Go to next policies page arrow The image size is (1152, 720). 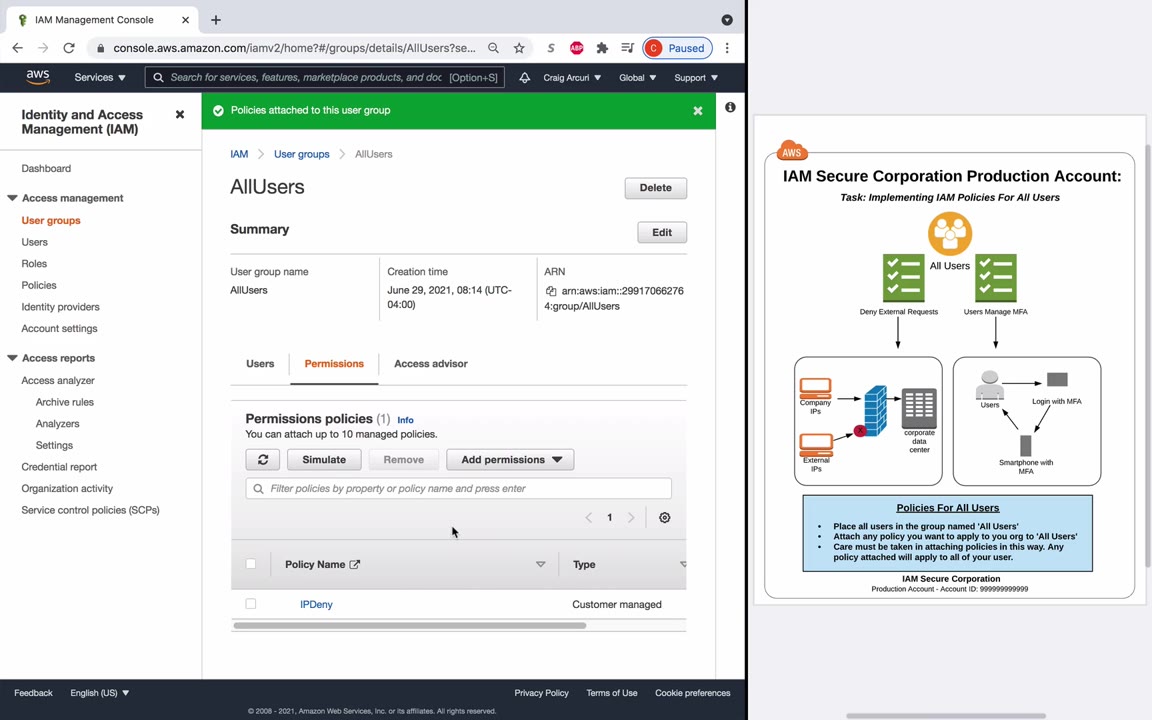pos(631,517)
